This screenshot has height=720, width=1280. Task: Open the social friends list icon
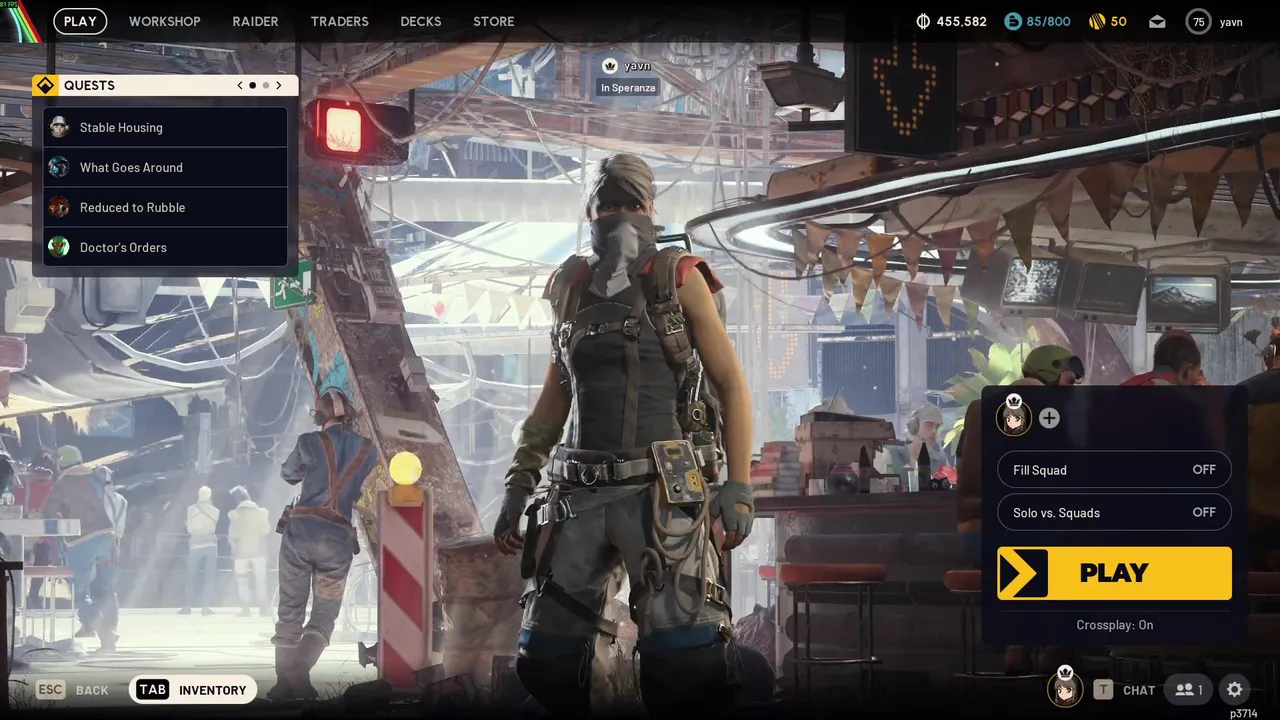click(1189, 690)
